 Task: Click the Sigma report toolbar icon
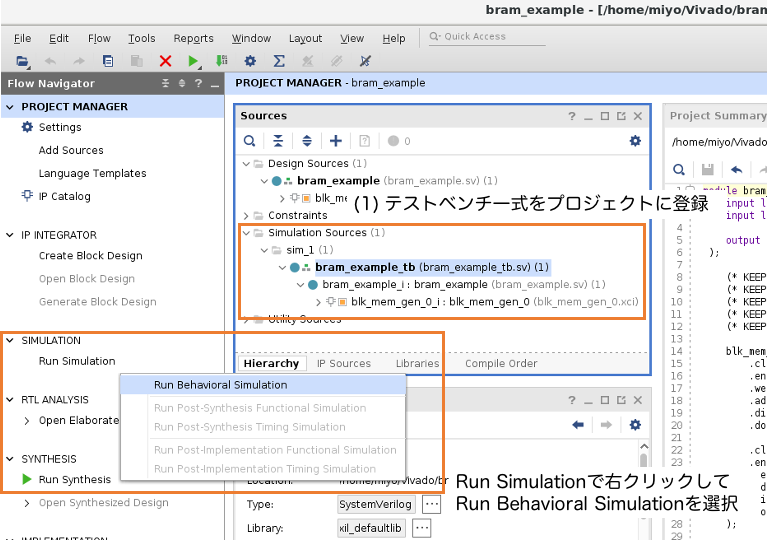coord(279,61)
